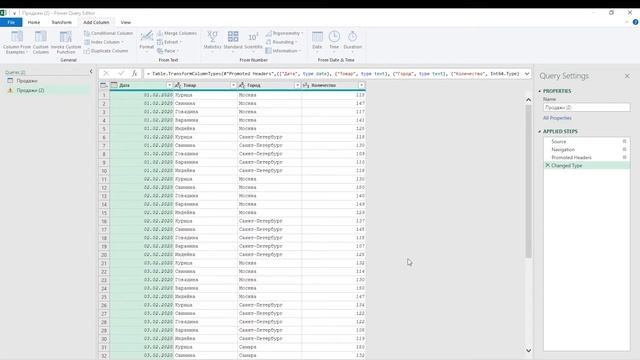Confirm formula with checkmark icon
The image size is (640, 360).
121,73
